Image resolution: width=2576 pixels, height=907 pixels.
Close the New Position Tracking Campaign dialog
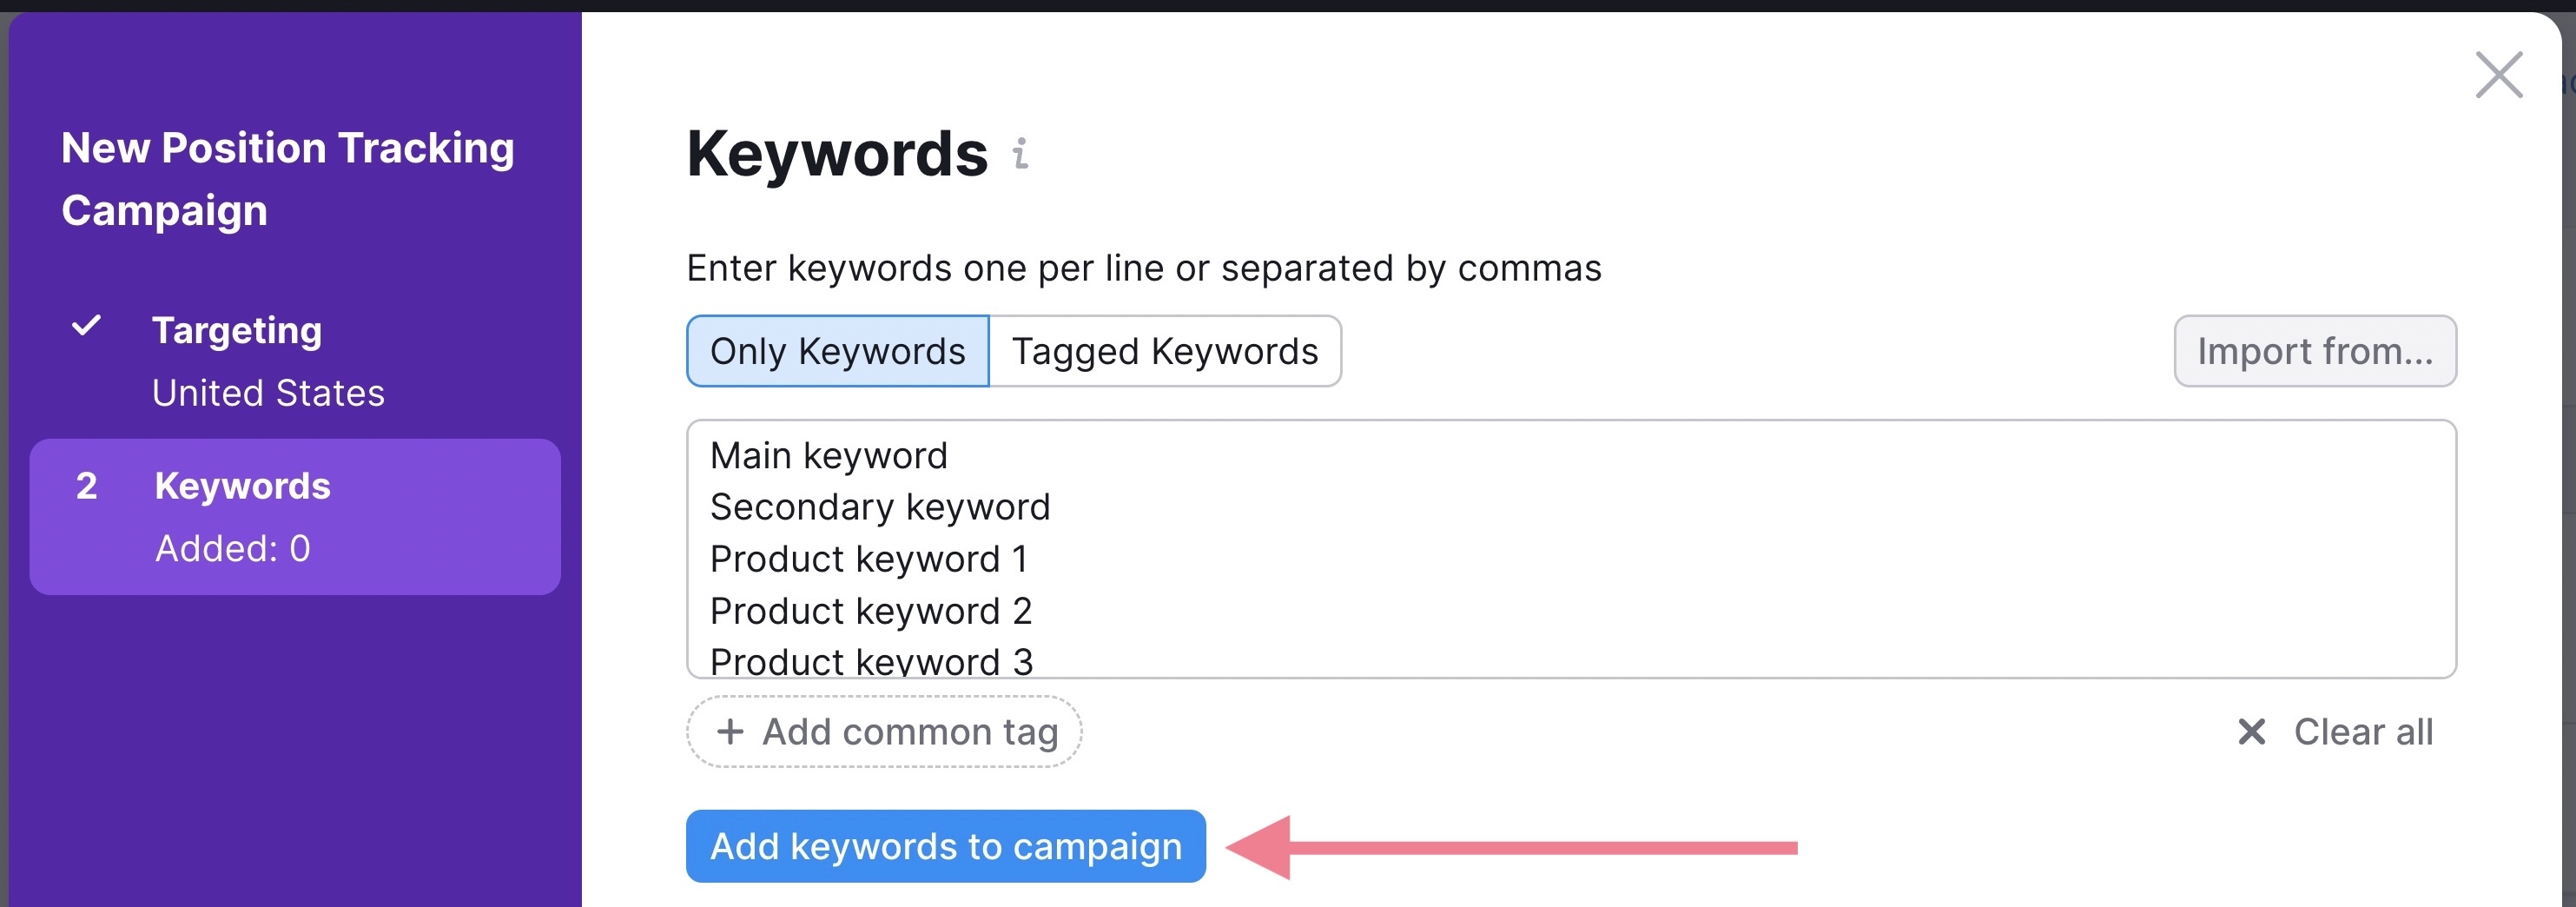tap(2498, 74)
